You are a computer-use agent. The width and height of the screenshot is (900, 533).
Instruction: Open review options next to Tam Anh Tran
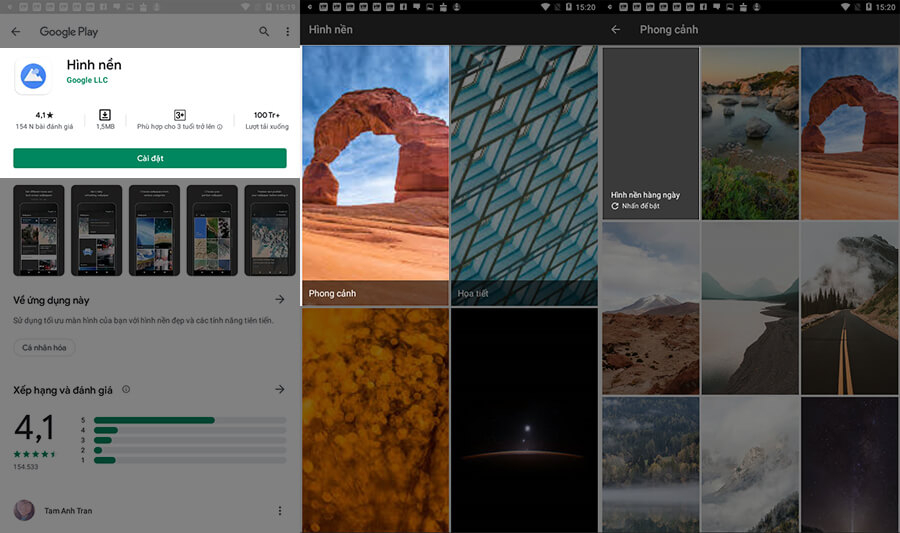pos(279,511)
